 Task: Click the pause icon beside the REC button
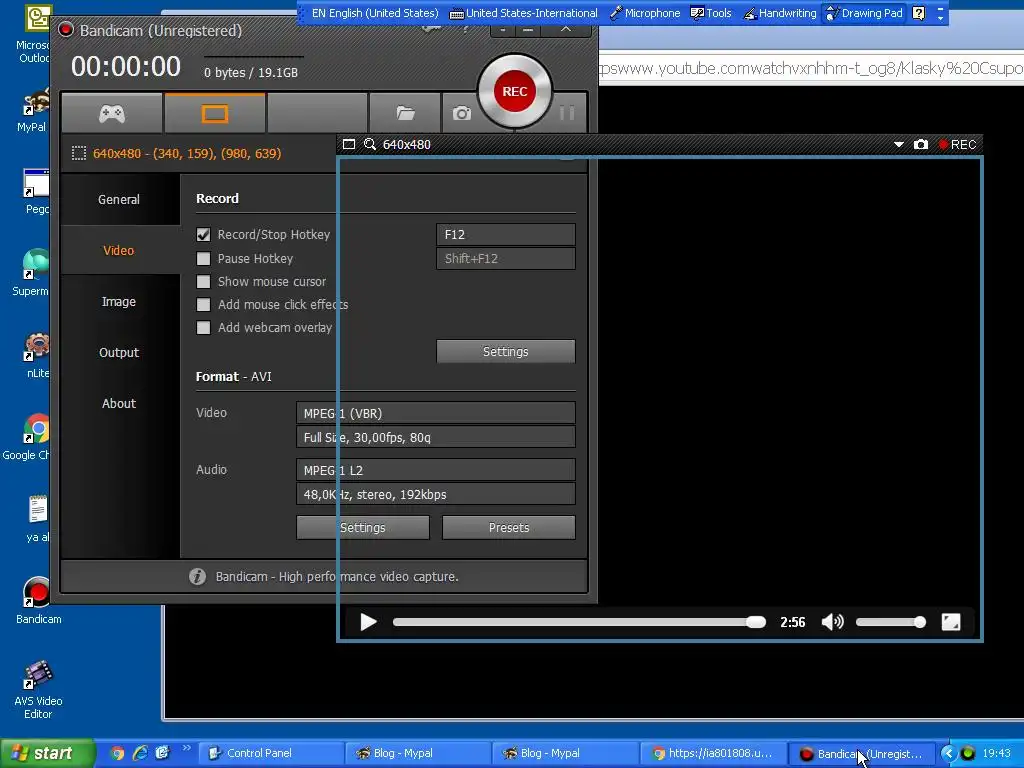pos(567,113)
